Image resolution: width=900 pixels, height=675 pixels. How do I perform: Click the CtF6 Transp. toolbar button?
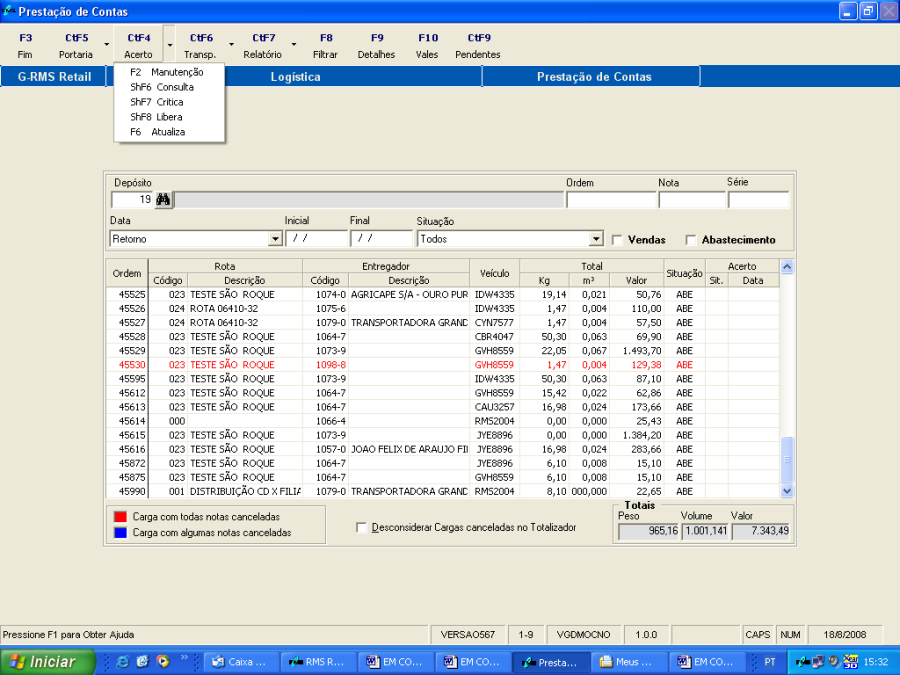coord(200,46)
